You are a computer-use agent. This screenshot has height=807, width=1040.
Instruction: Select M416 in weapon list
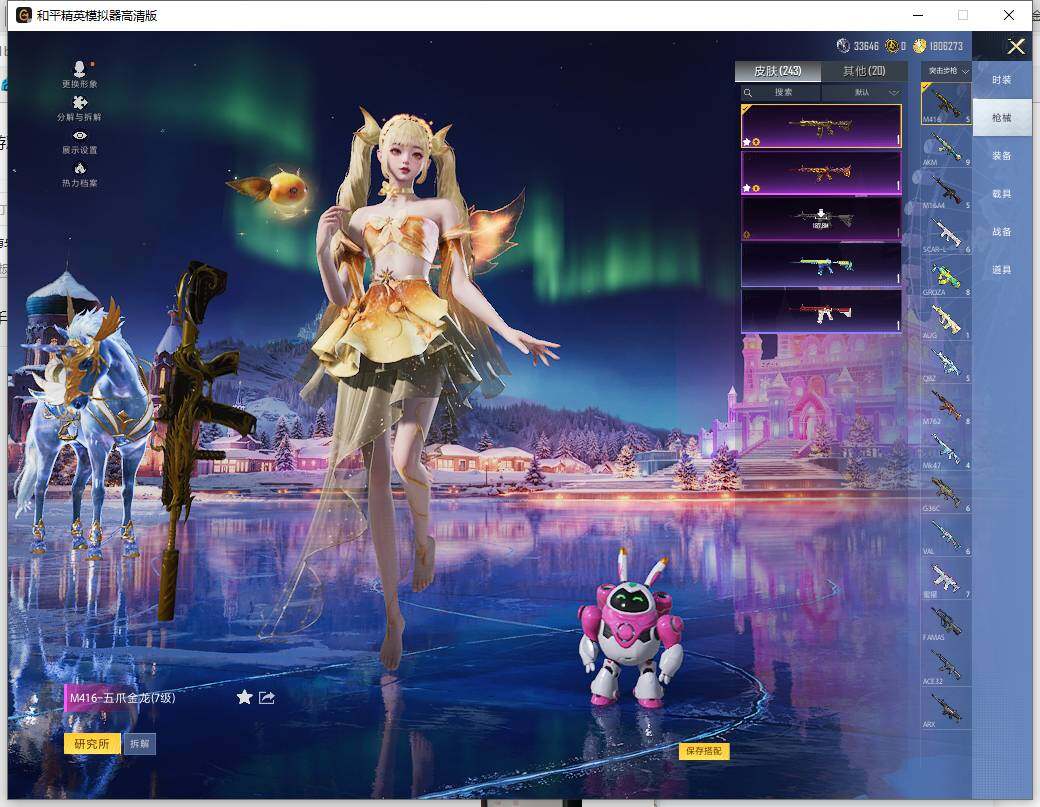tap(946, 103)
